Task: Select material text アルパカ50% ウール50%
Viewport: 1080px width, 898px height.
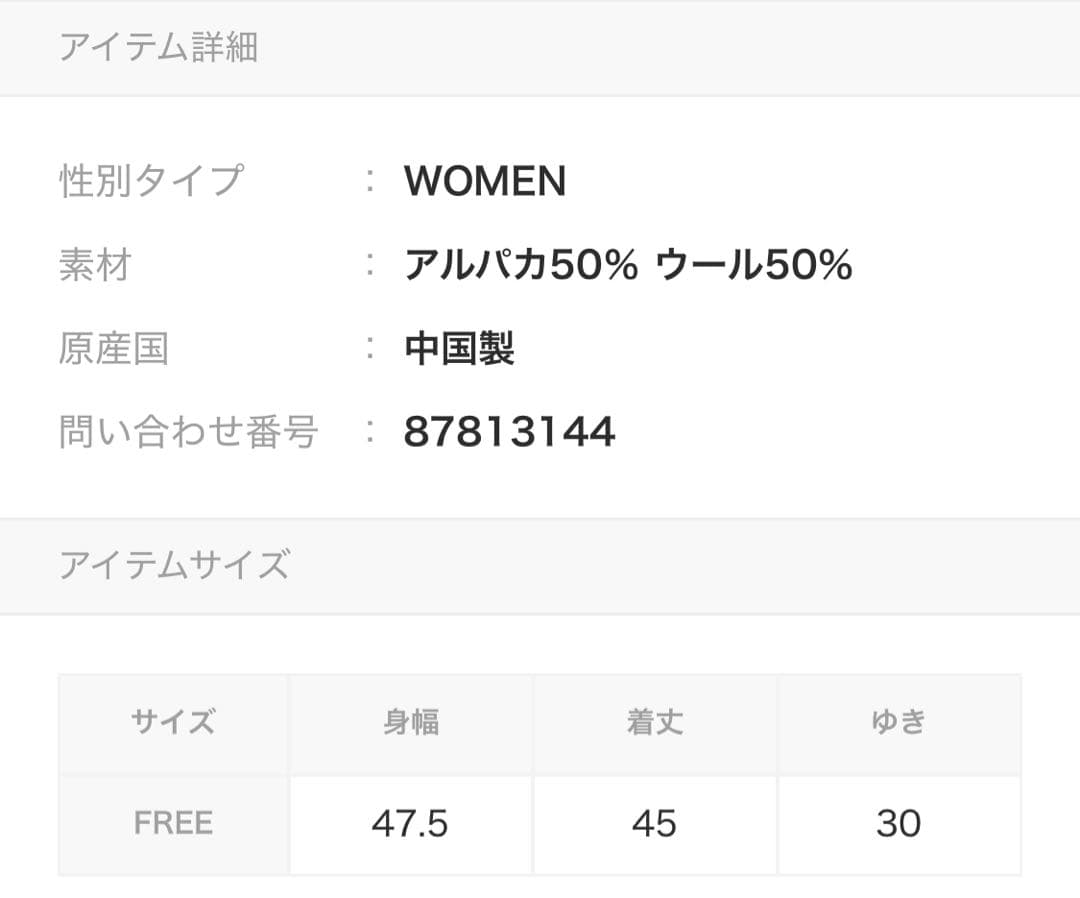Action: tap(628, 265)
